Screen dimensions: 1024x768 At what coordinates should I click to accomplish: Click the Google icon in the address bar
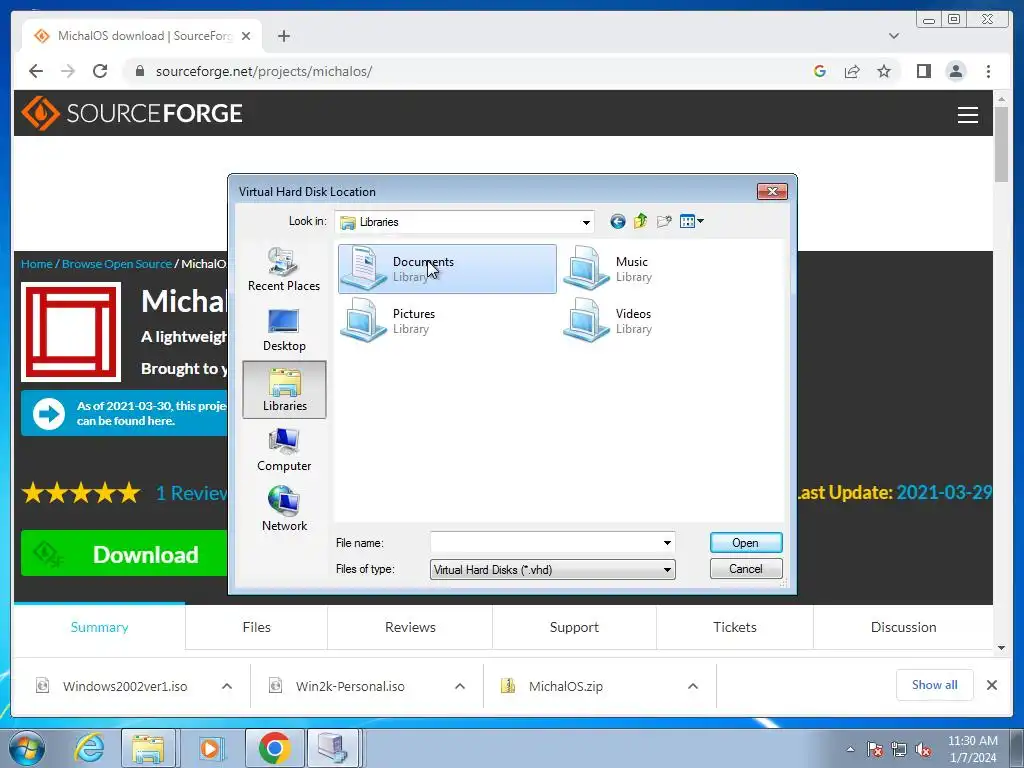(820, 71)
